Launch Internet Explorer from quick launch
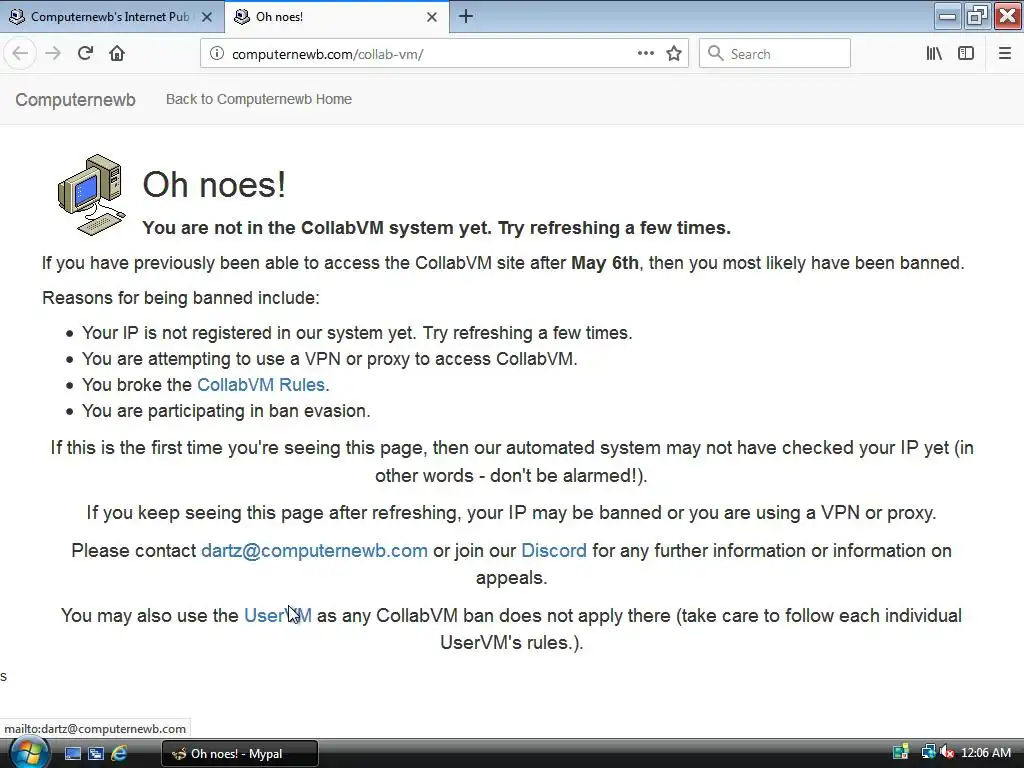 pyautogui.click(x=119, y=754)
